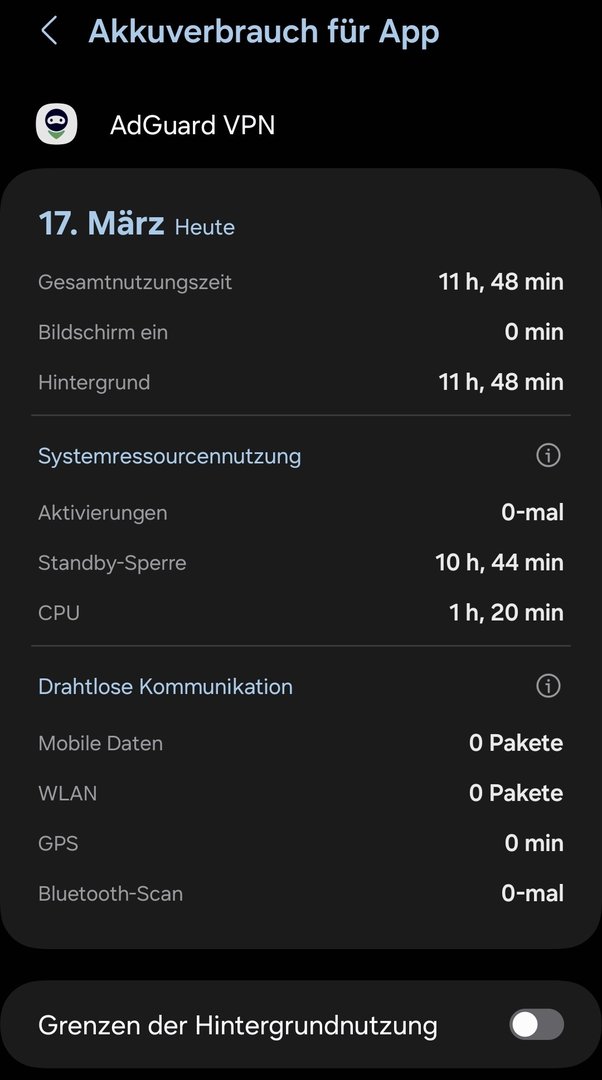
Task: Select the Bluetooth-Scan row
Action: pyautogui.click(x=300, y=893)
